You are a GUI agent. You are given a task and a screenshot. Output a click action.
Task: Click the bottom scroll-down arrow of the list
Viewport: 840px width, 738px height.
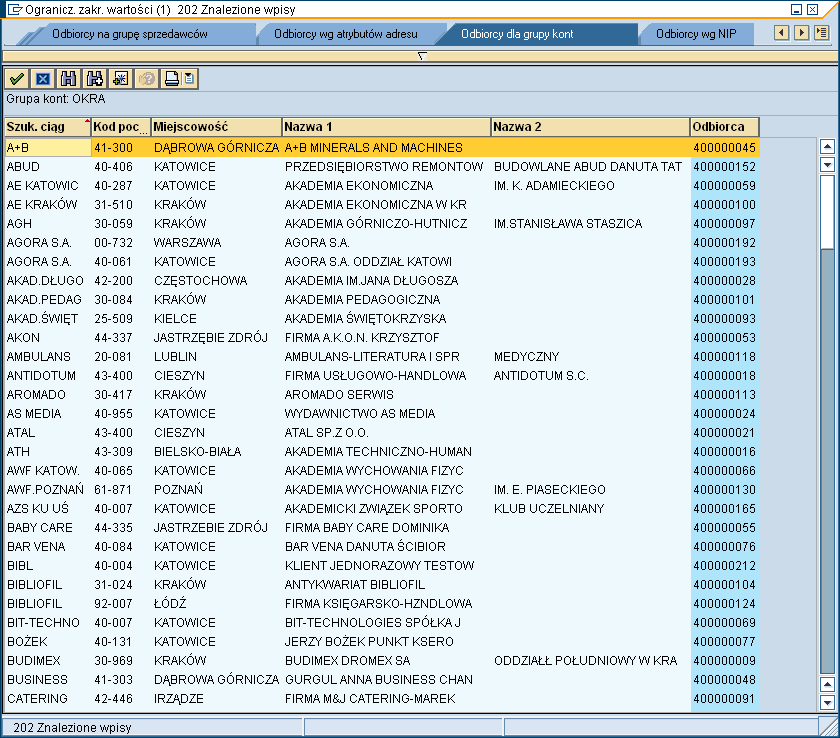(827, 702)
